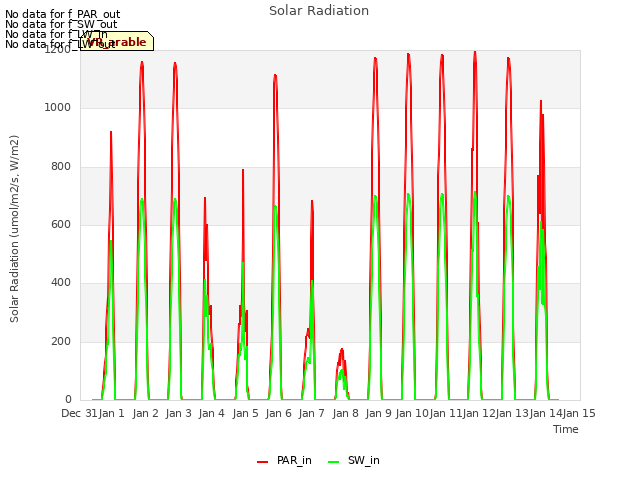Viewport: 640px width, 480px height.
Task: Click the '400' y-axis tick label
Action: point(61,282)
